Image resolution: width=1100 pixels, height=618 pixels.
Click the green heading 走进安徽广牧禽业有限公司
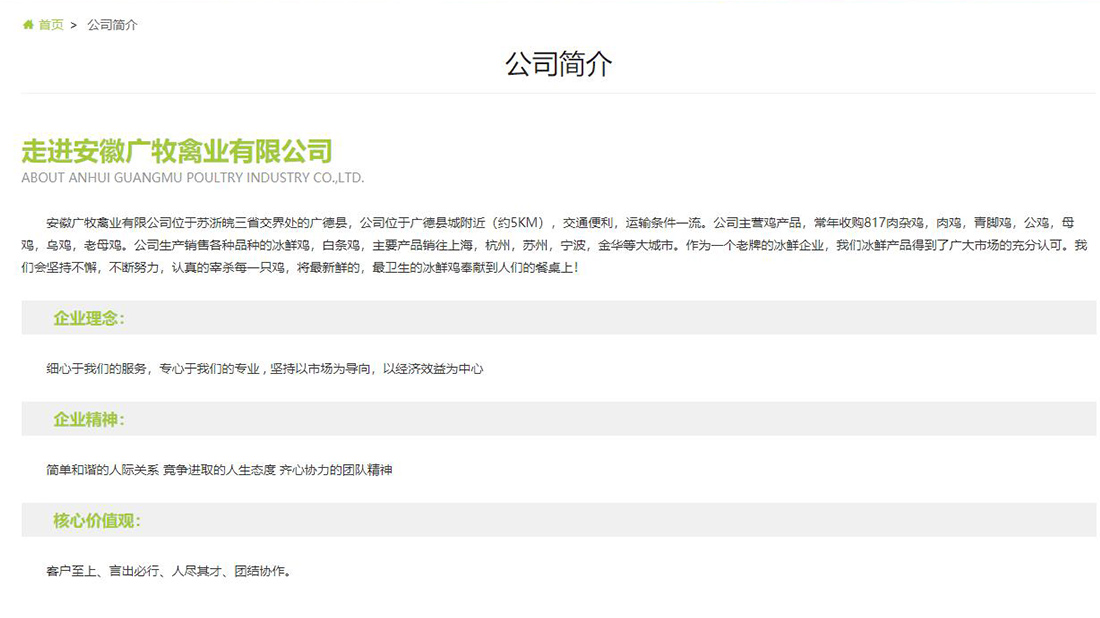(176, 152)
